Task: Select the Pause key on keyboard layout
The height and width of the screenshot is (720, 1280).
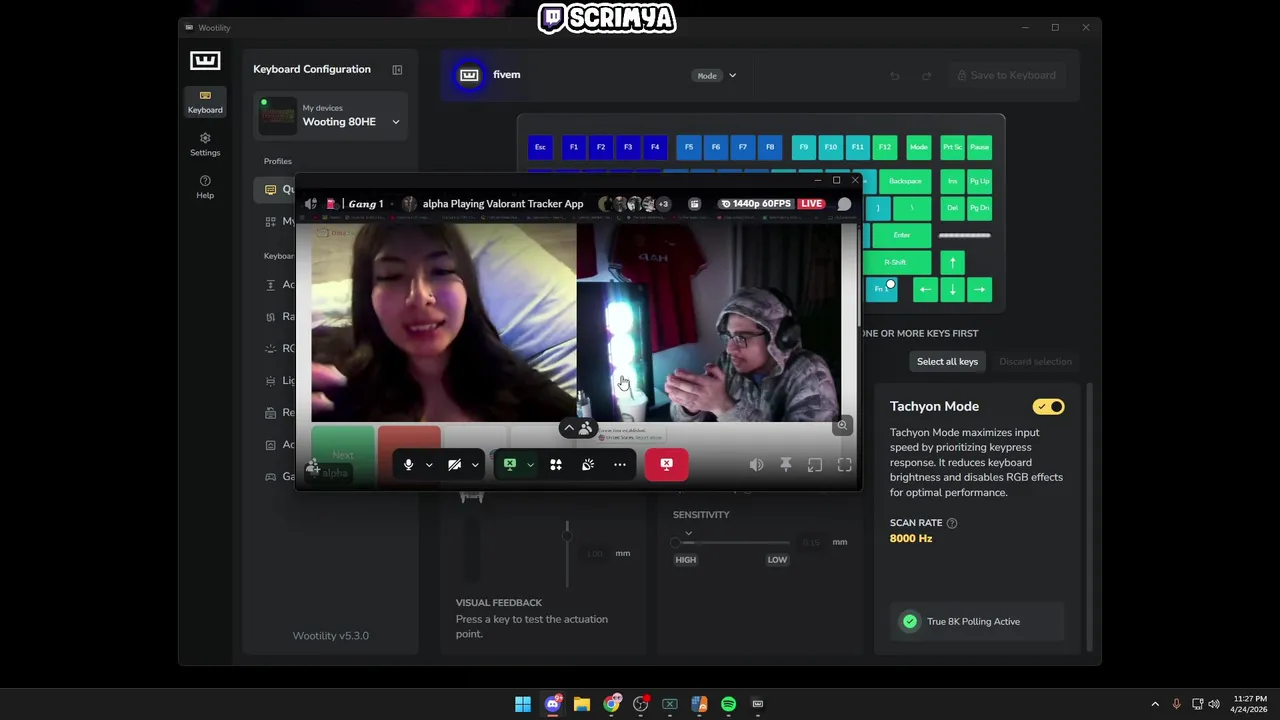Action: pyautogui.click(x=980, y=147)
